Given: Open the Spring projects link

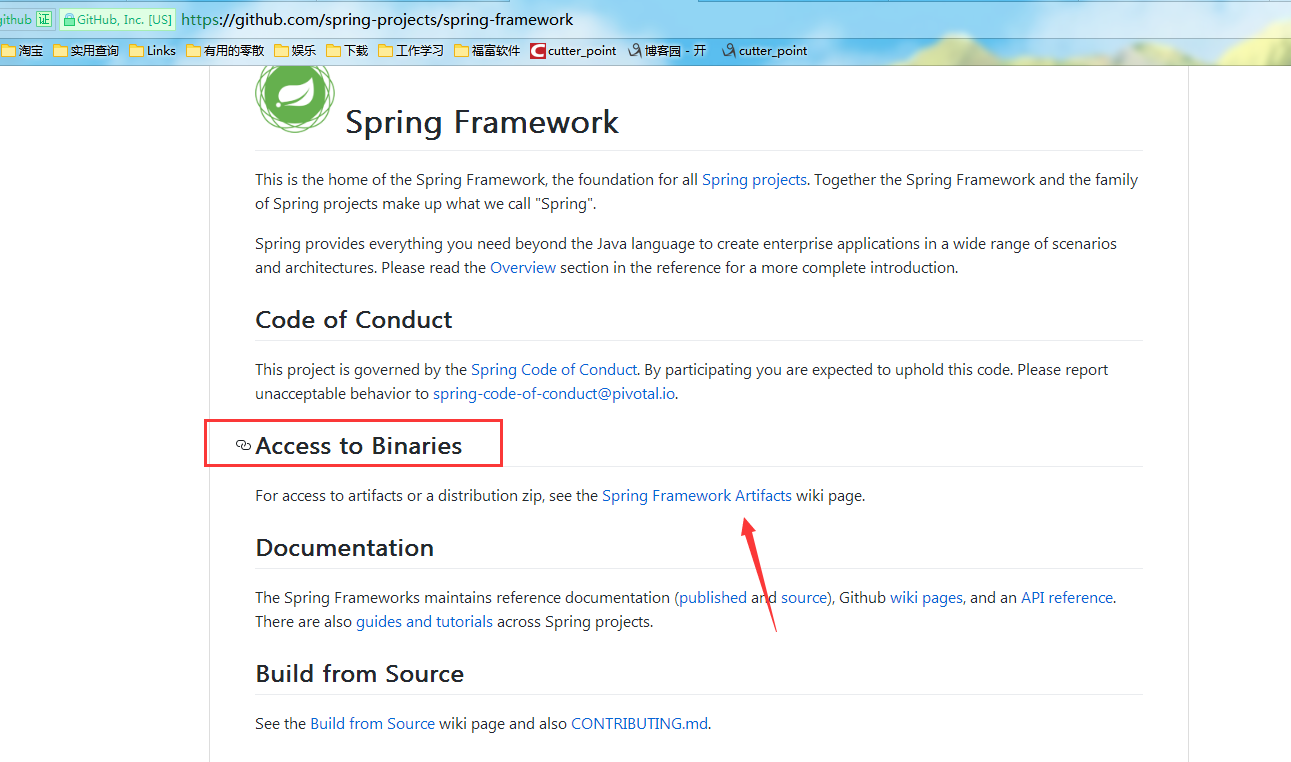Looking at the screenshot, I should point(754,180).
